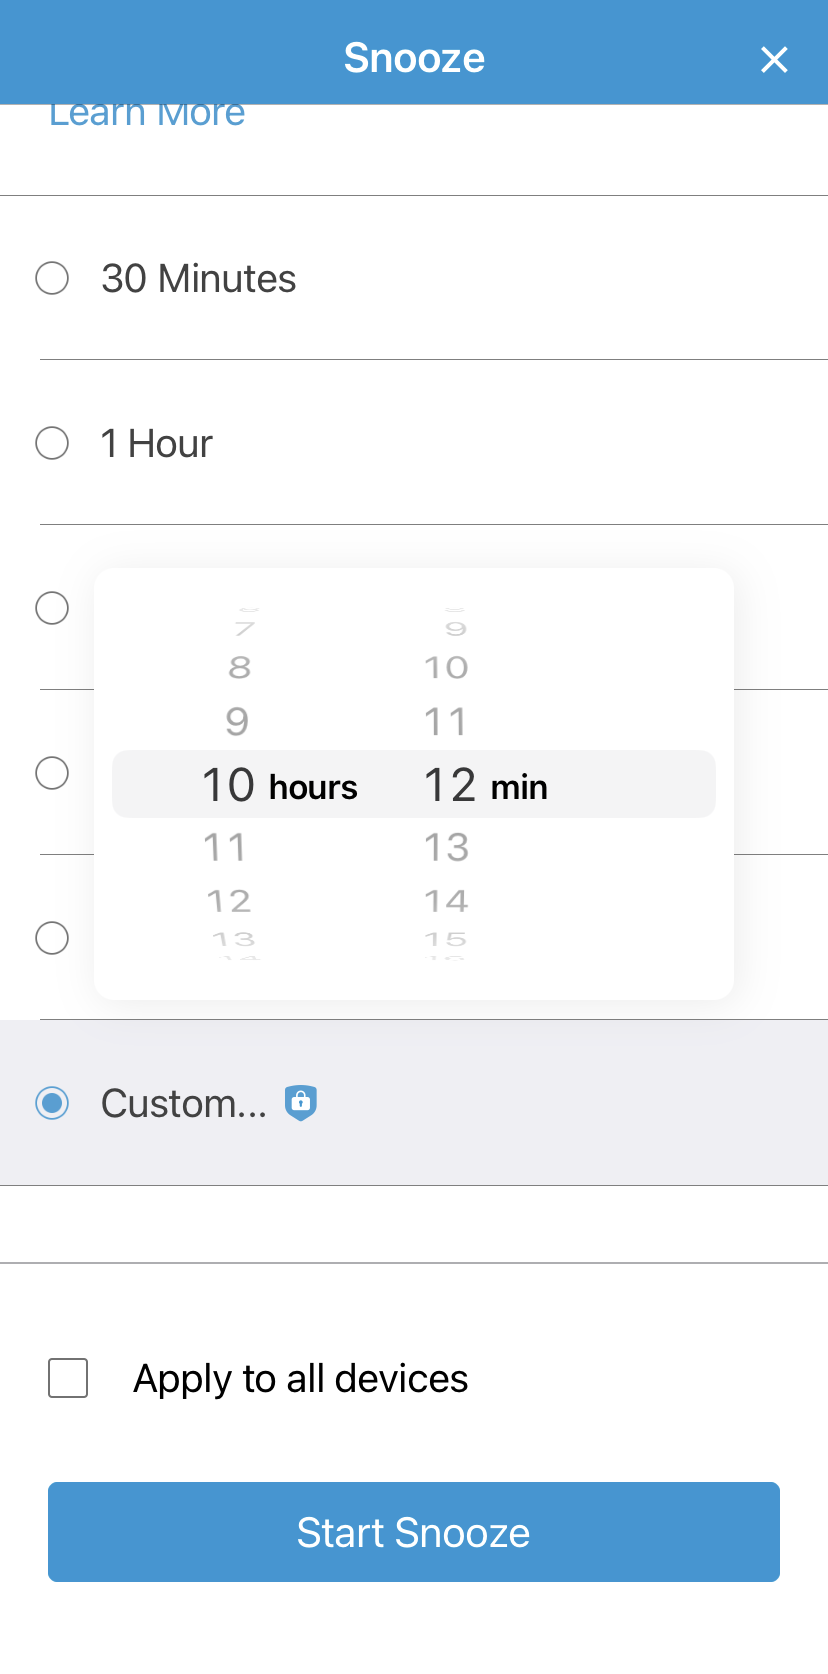Pick 12 in the hours wheel
This screenshot has height=1674, width=828.
pyautogui.click(x=229, y=901)
